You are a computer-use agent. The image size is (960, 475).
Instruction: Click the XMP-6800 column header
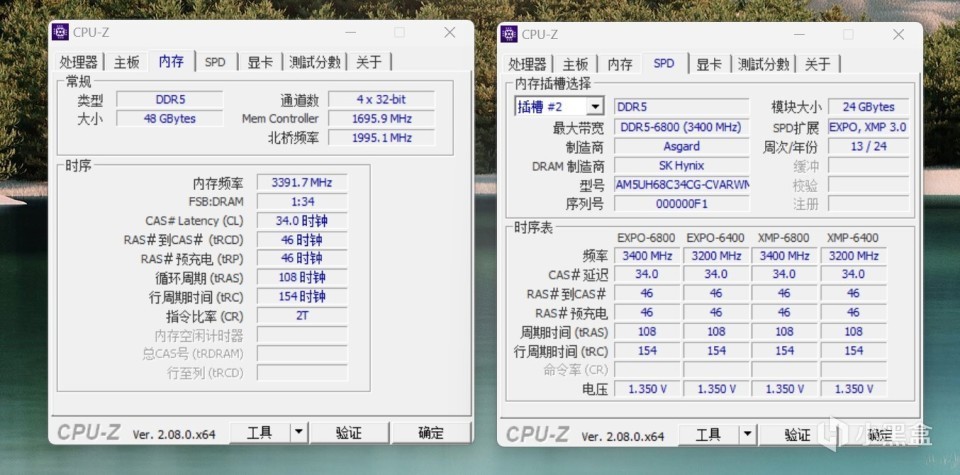(x=784, y=238)
